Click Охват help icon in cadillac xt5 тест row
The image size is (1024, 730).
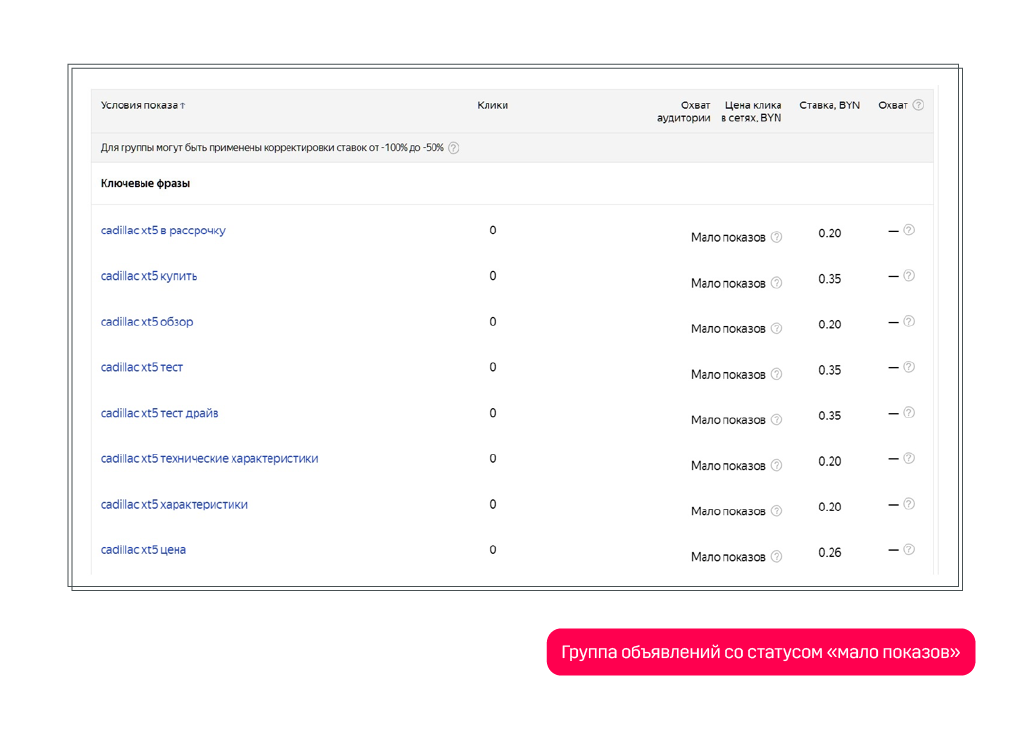click(x=909, y=367)
